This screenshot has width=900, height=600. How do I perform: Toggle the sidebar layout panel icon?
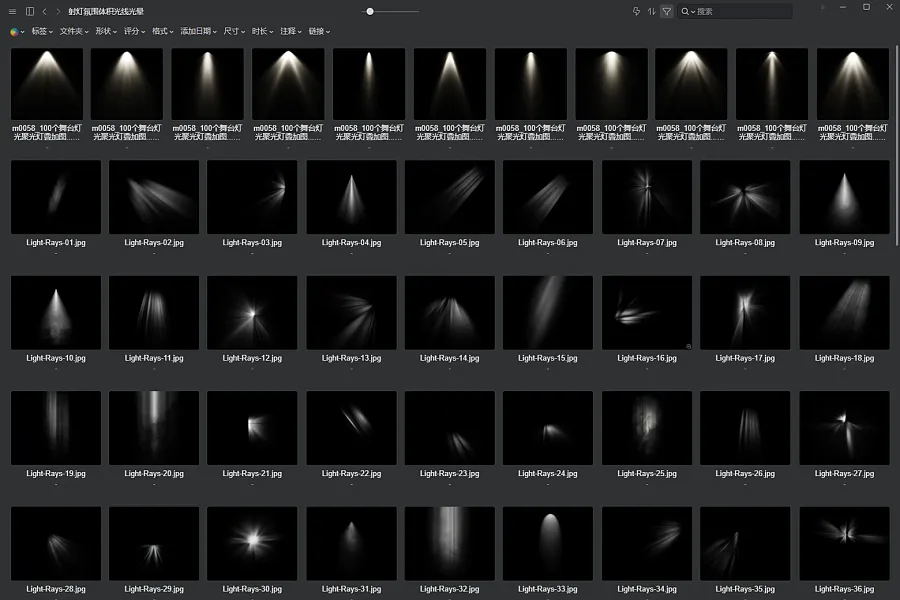coord(30,11)
